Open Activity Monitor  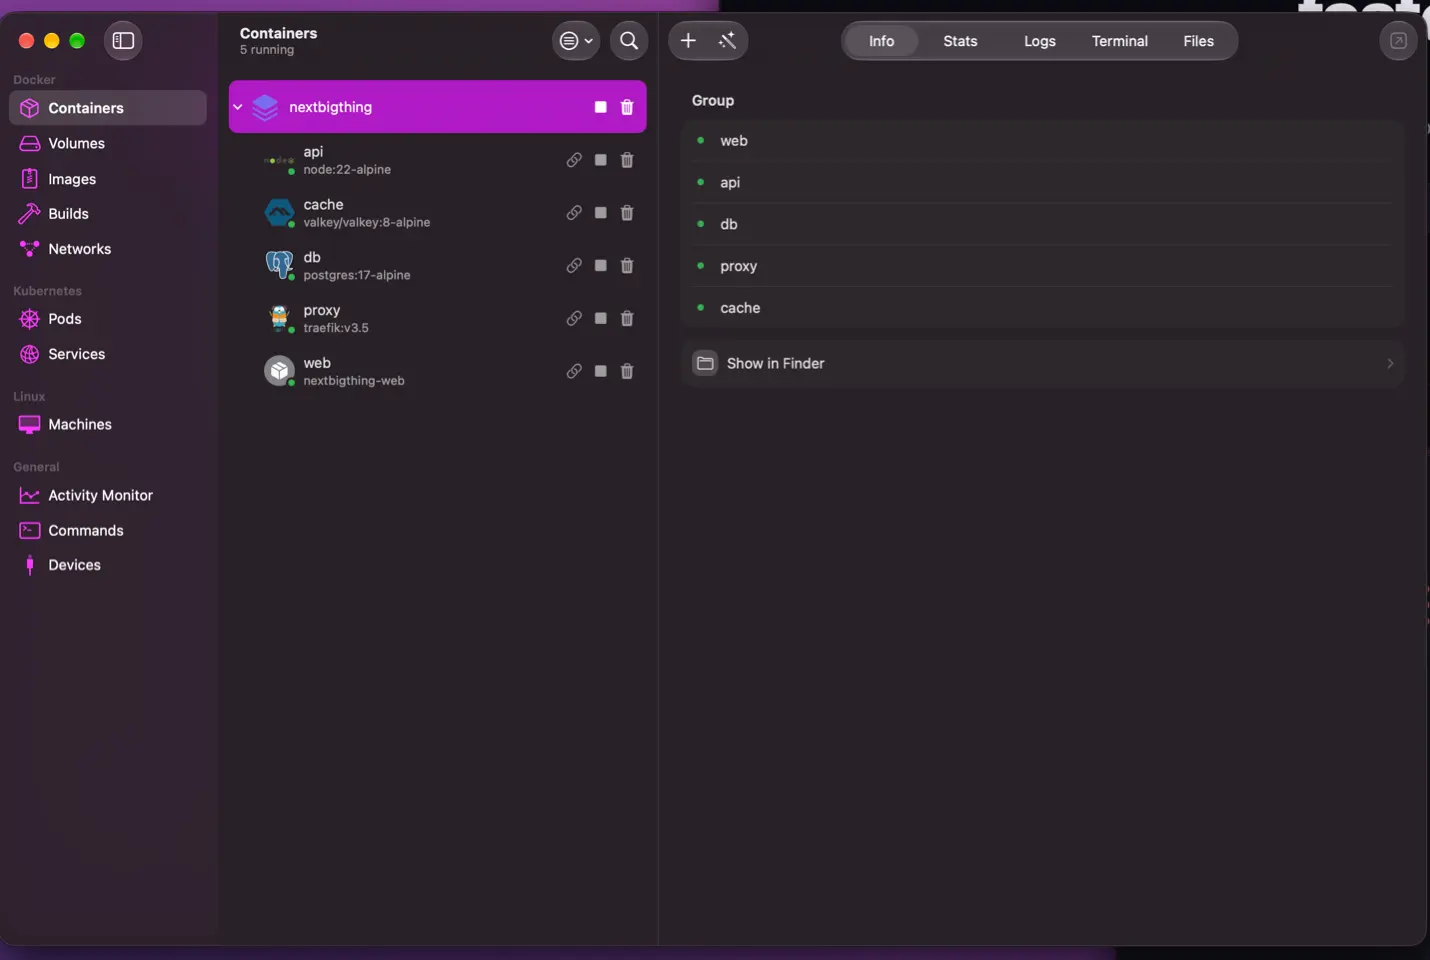tap(108, 495)
